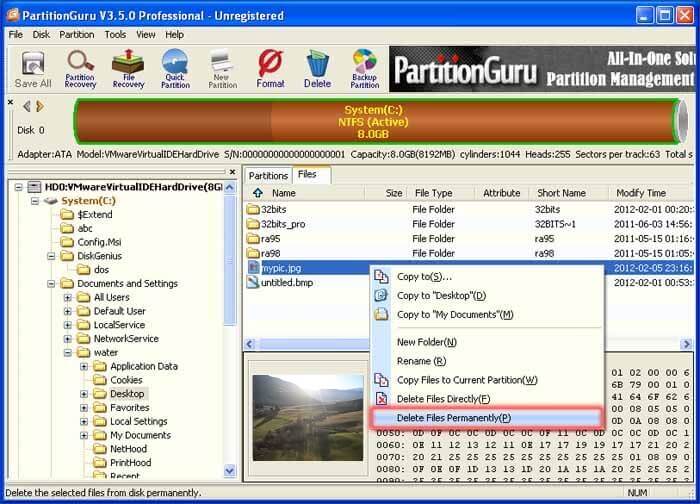The height and width of the screenshot is (504, 700).
Task: Click the Delete Files Directly red X icon
Action: coord(381,398)
